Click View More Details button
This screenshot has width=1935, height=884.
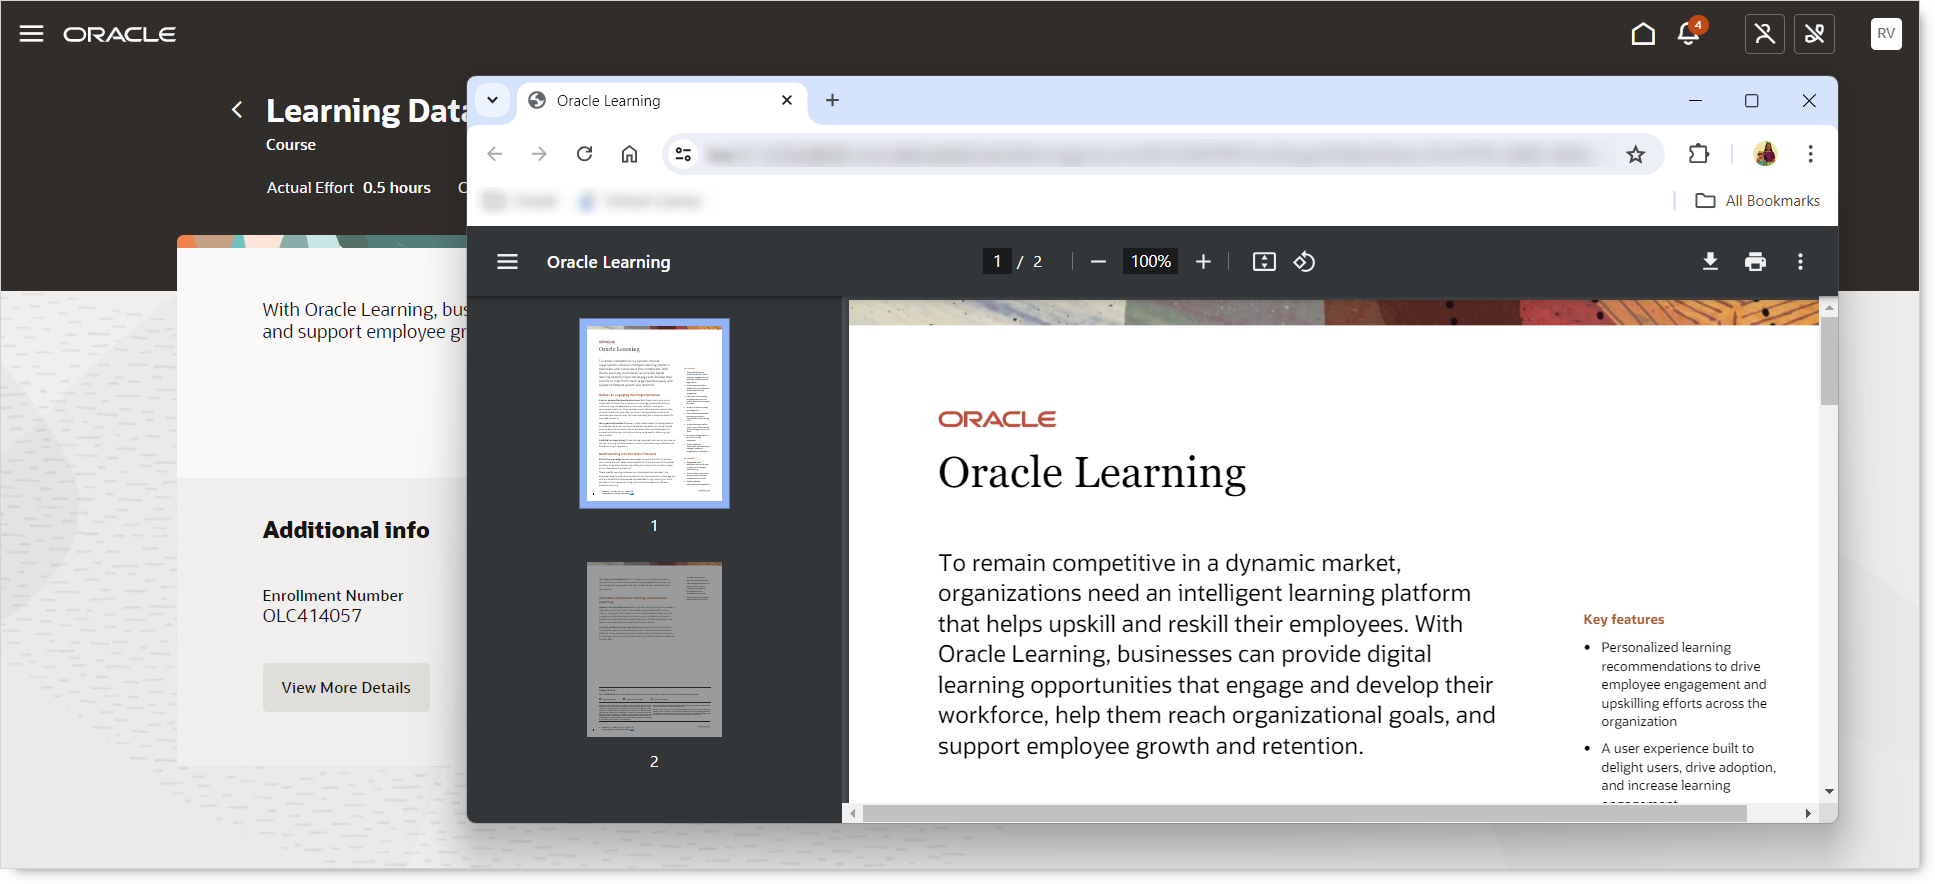click(346, 688)
